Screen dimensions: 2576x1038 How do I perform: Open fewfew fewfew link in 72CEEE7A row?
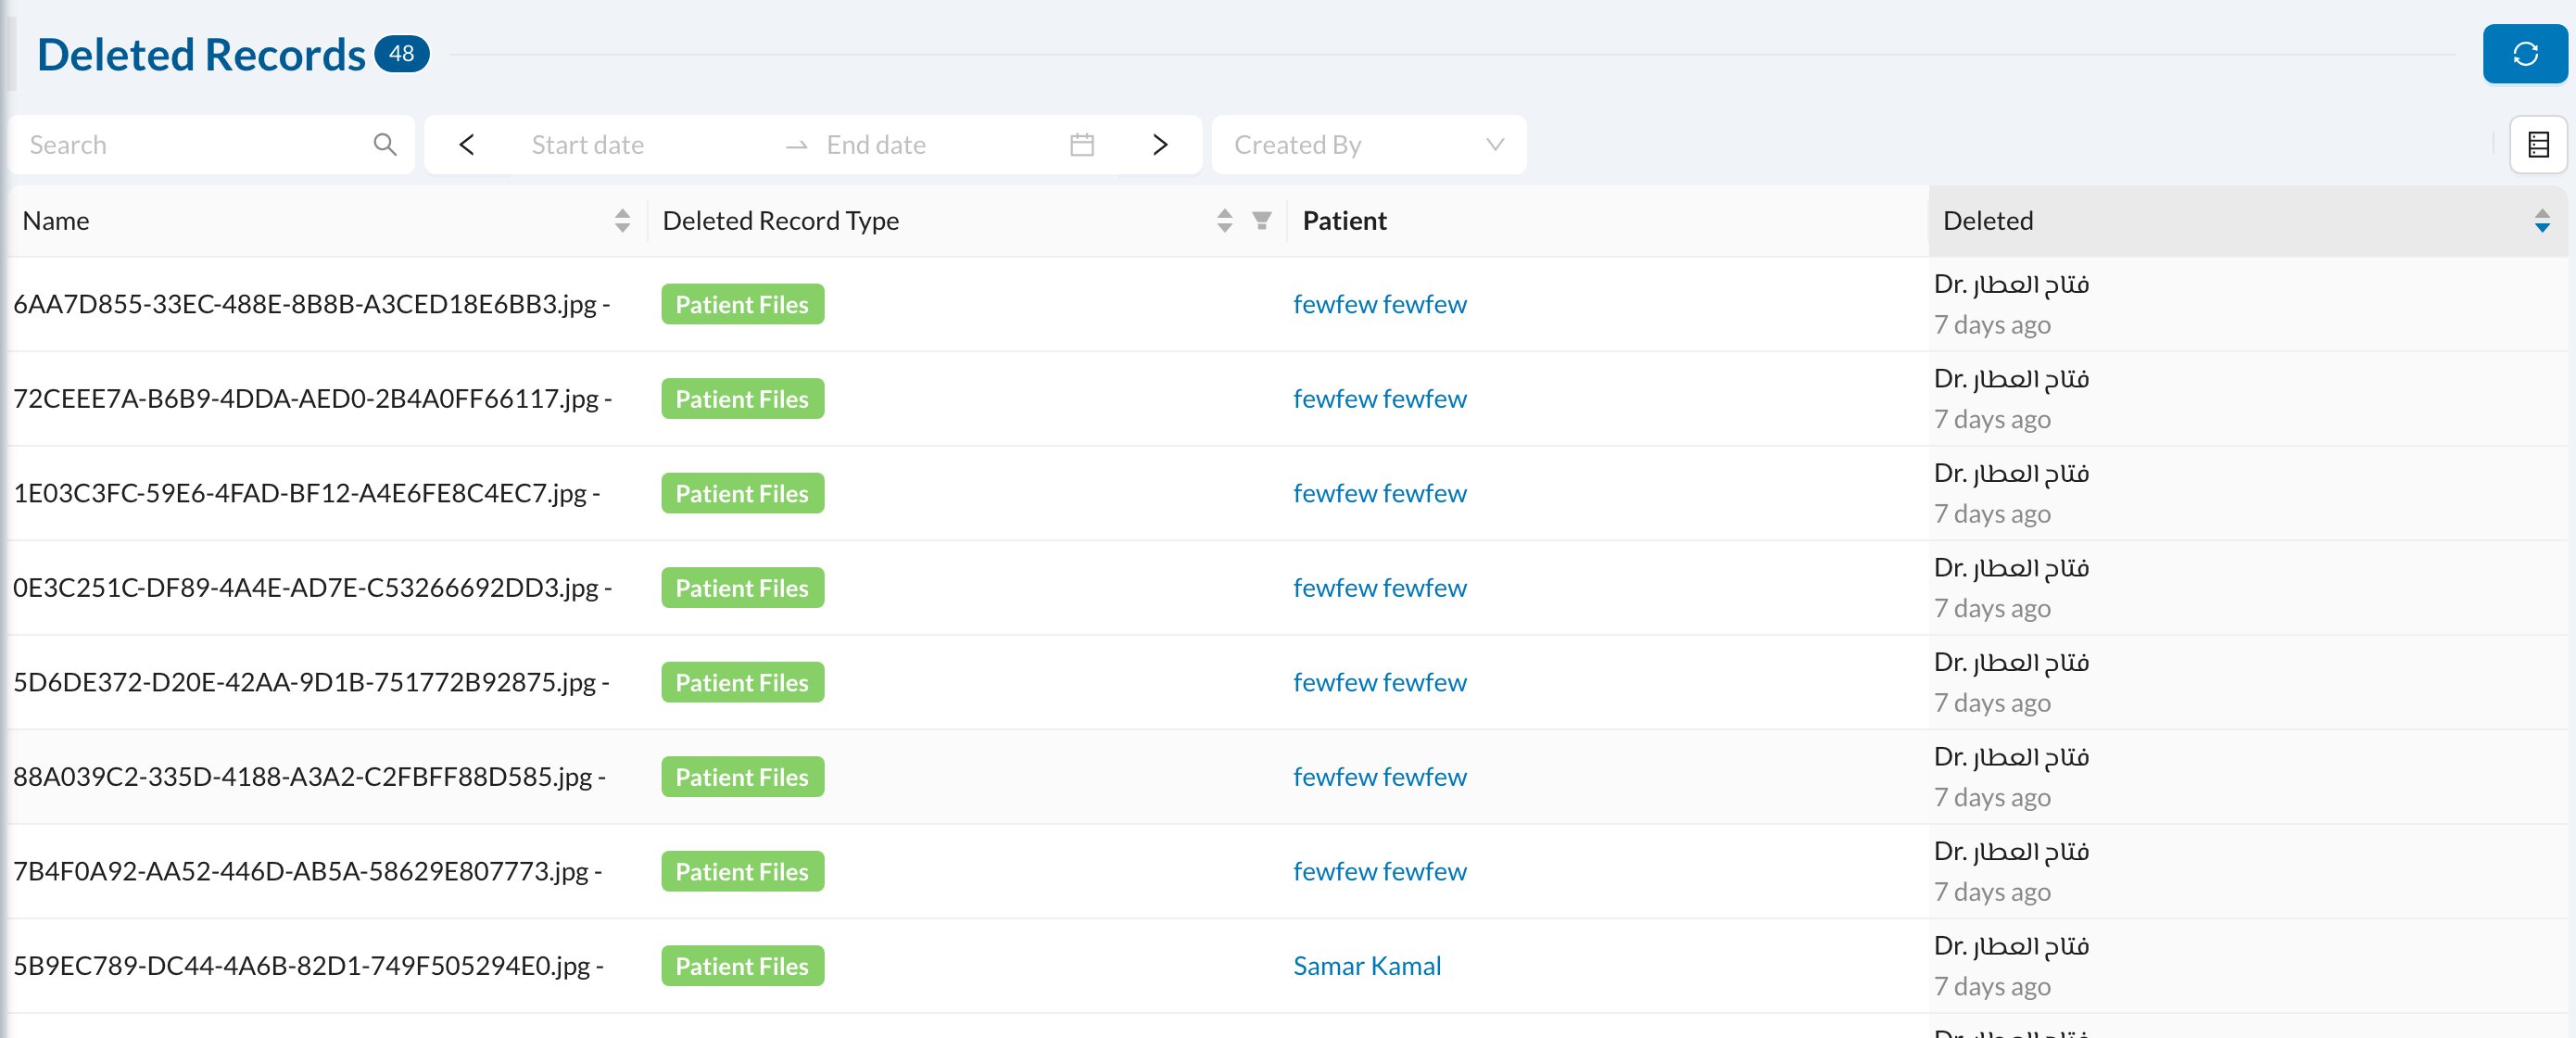coord(1380,399)
